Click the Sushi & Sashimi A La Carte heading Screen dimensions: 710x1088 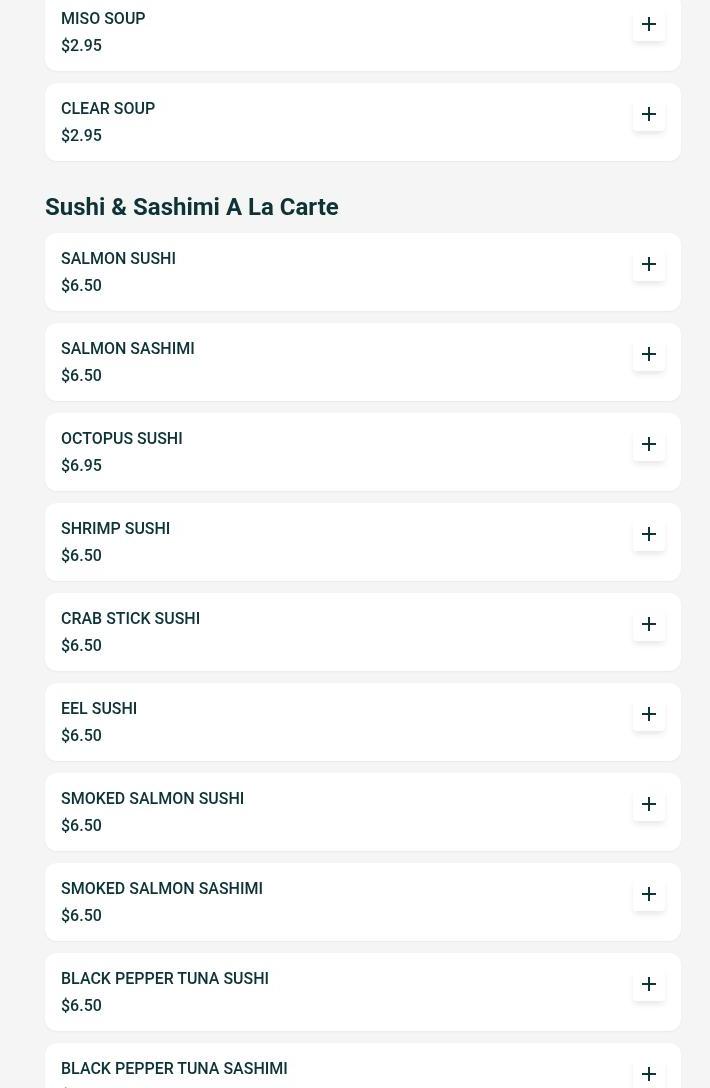191,207
